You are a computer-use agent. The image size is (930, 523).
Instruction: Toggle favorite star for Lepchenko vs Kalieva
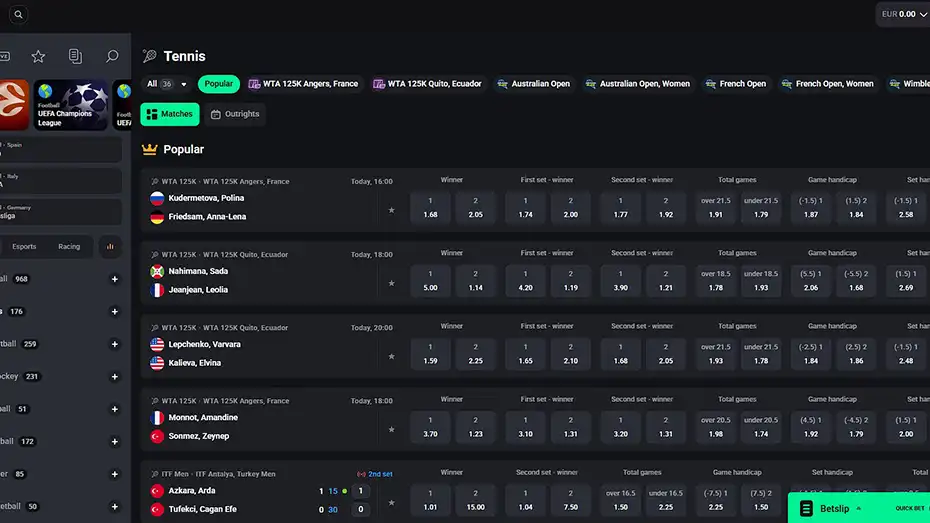(391, 356)
